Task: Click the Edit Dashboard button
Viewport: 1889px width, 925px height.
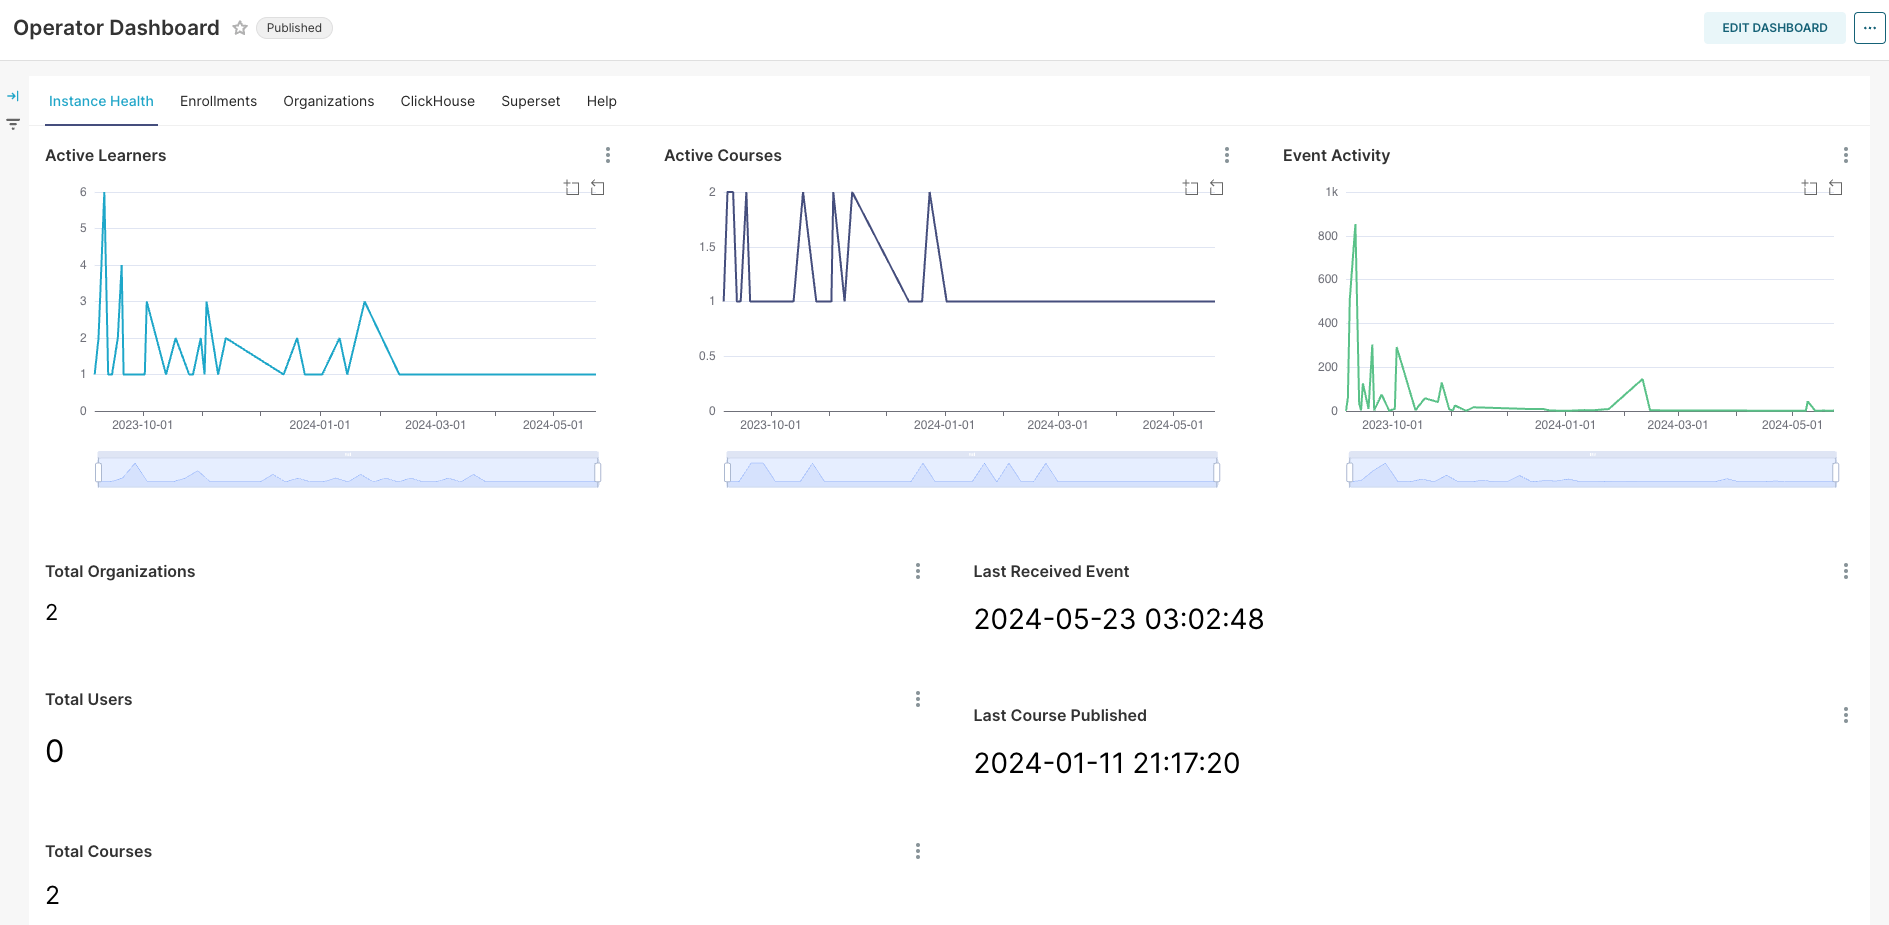Action: pyautogui.click(x=1774, y=28)
